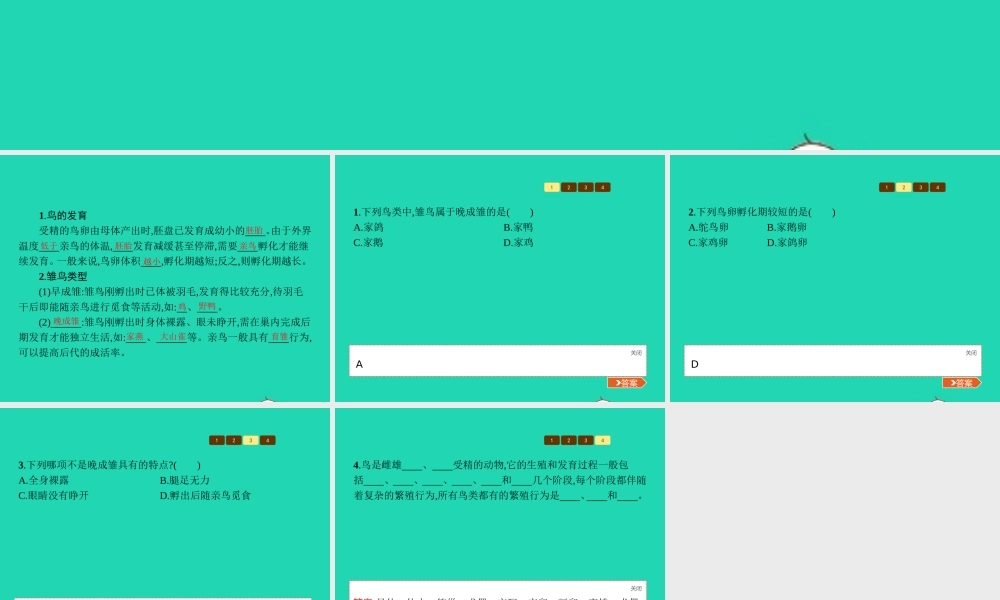Click number 4 button on question 3 slide
1000x600 pixels.
pyautogui.click(x=268, y=441)
